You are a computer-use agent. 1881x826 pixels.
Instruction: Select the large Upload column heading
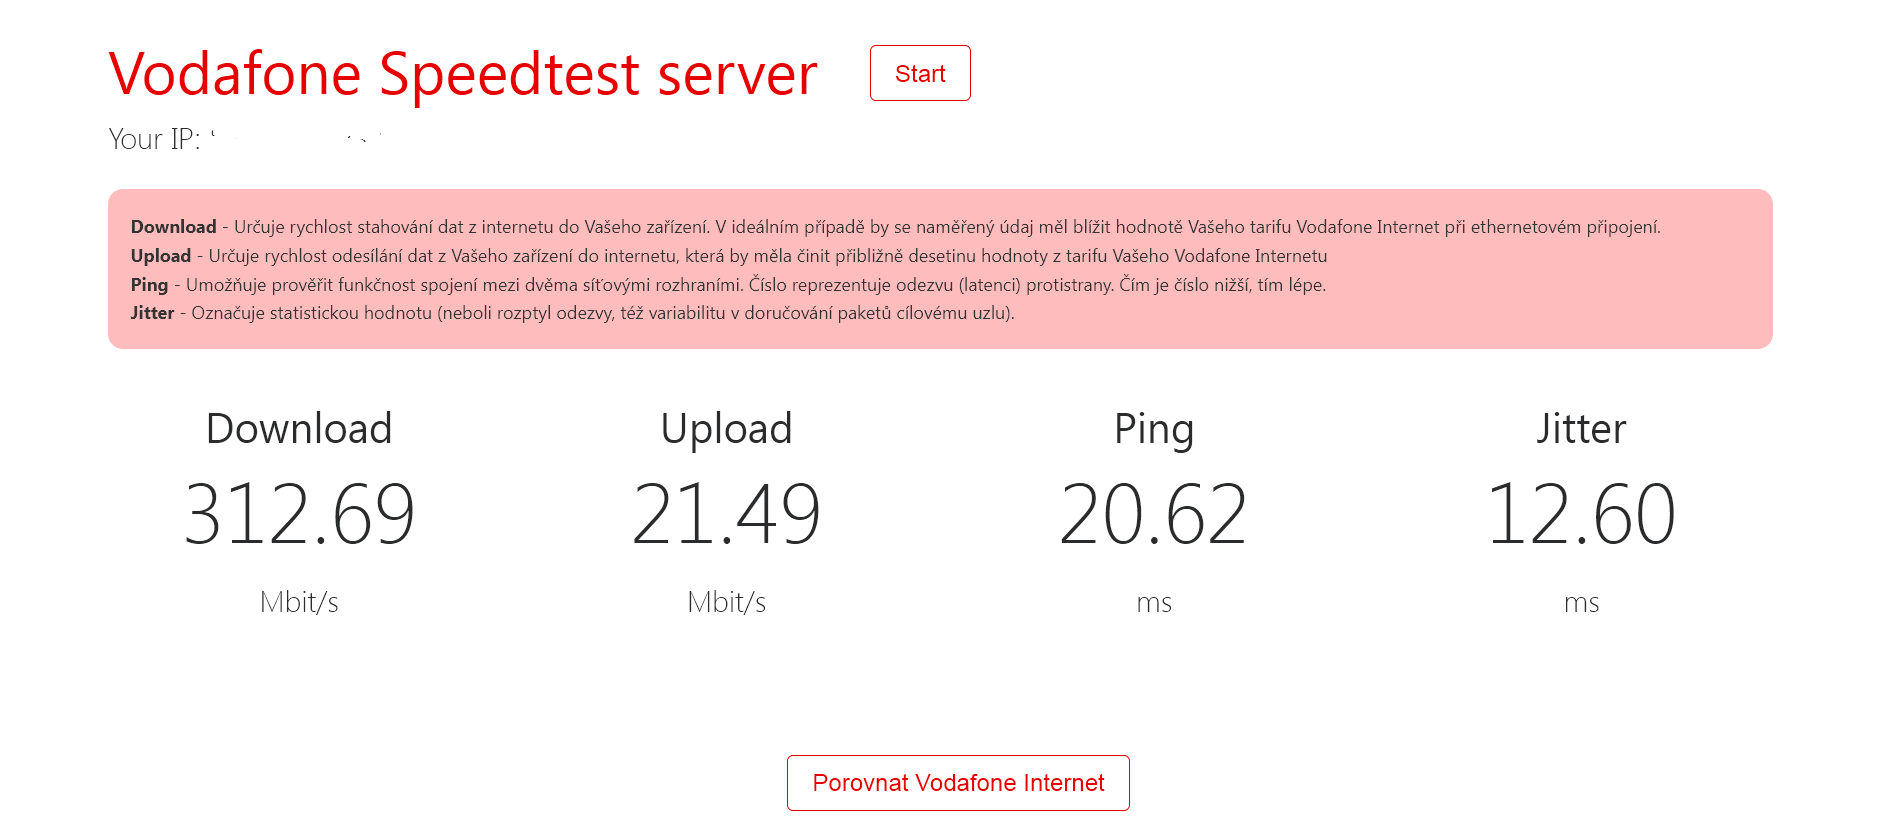coord(726,429)
